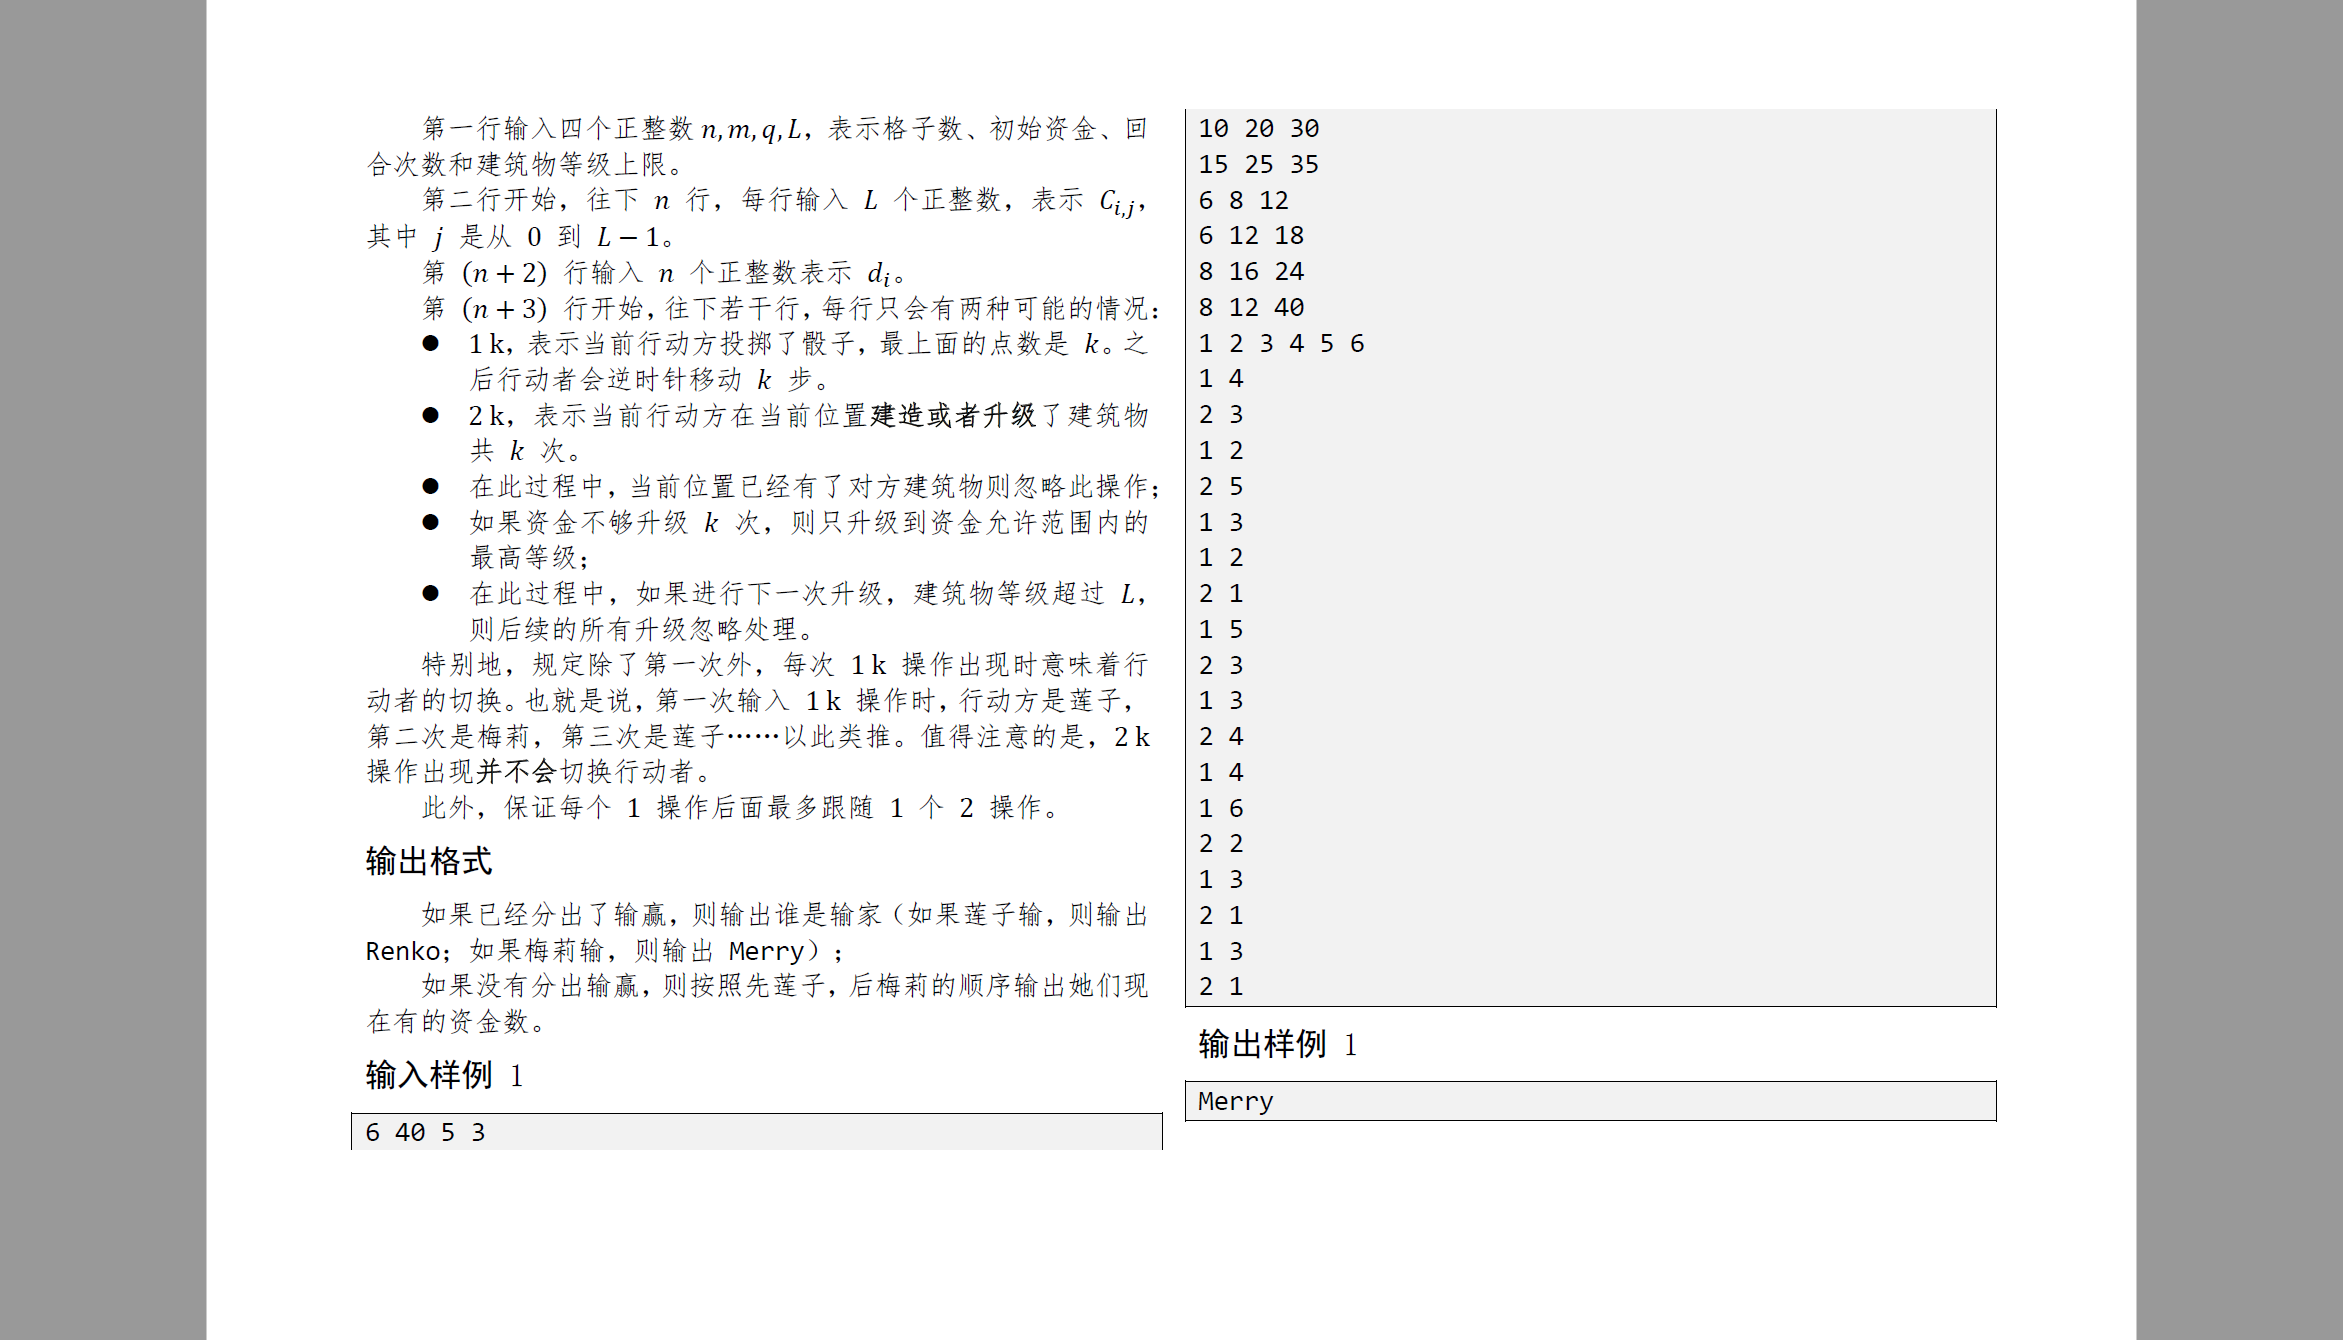
Task: Click the code line '8 12 40'
Action: (x=1251, y=307)
